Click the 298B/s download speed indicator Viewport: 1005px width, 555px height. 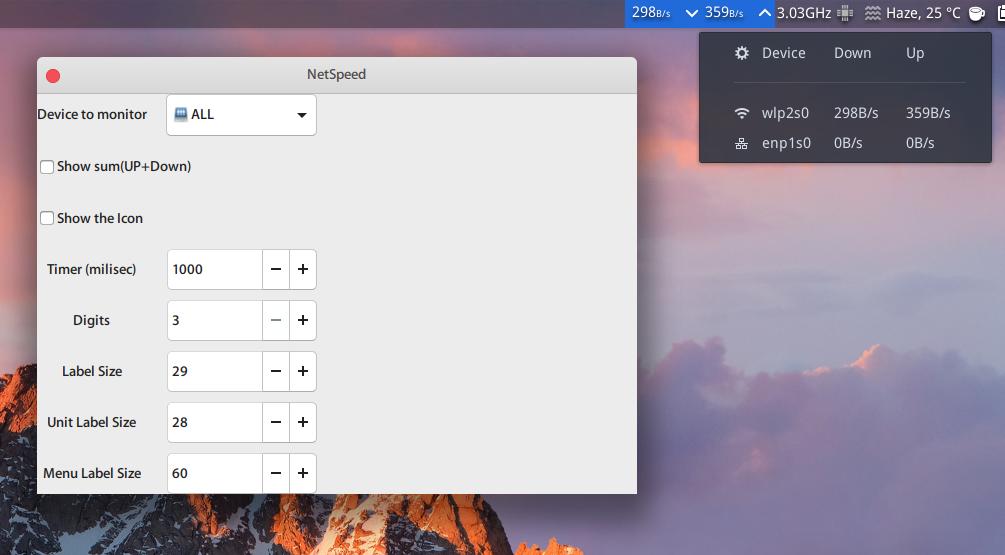[651, 13]
